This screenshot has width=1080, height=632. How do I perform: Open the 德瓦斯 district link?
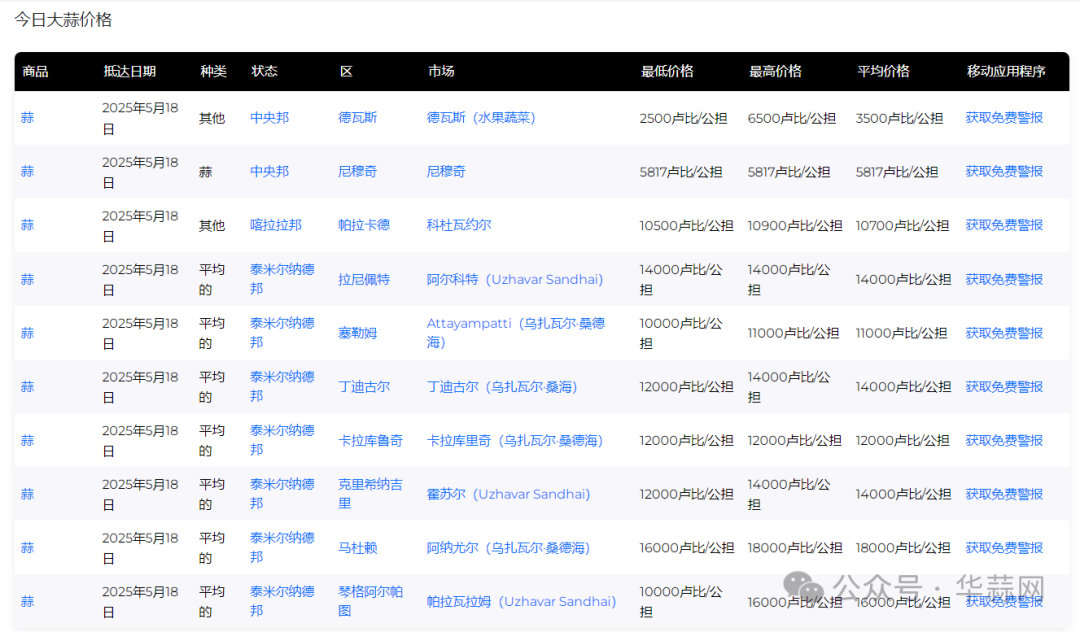(x=357, y=118)
